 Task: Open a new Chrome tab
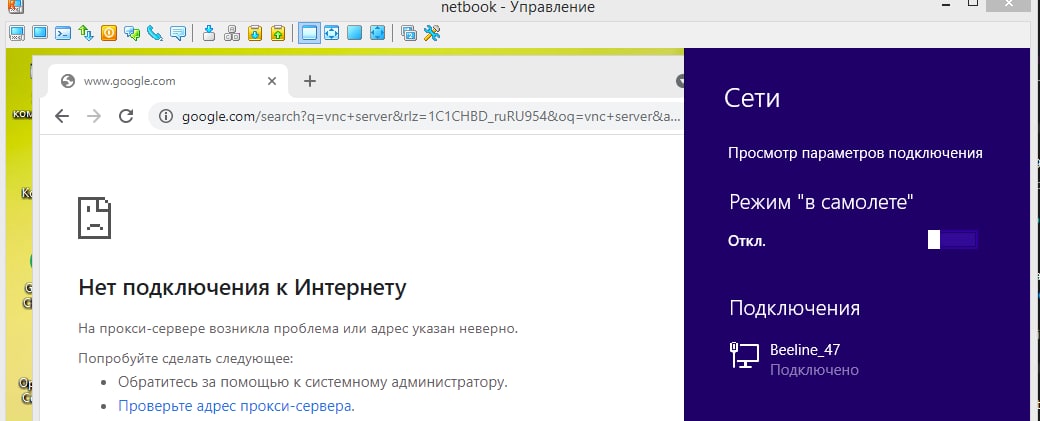tap(310, 81)
